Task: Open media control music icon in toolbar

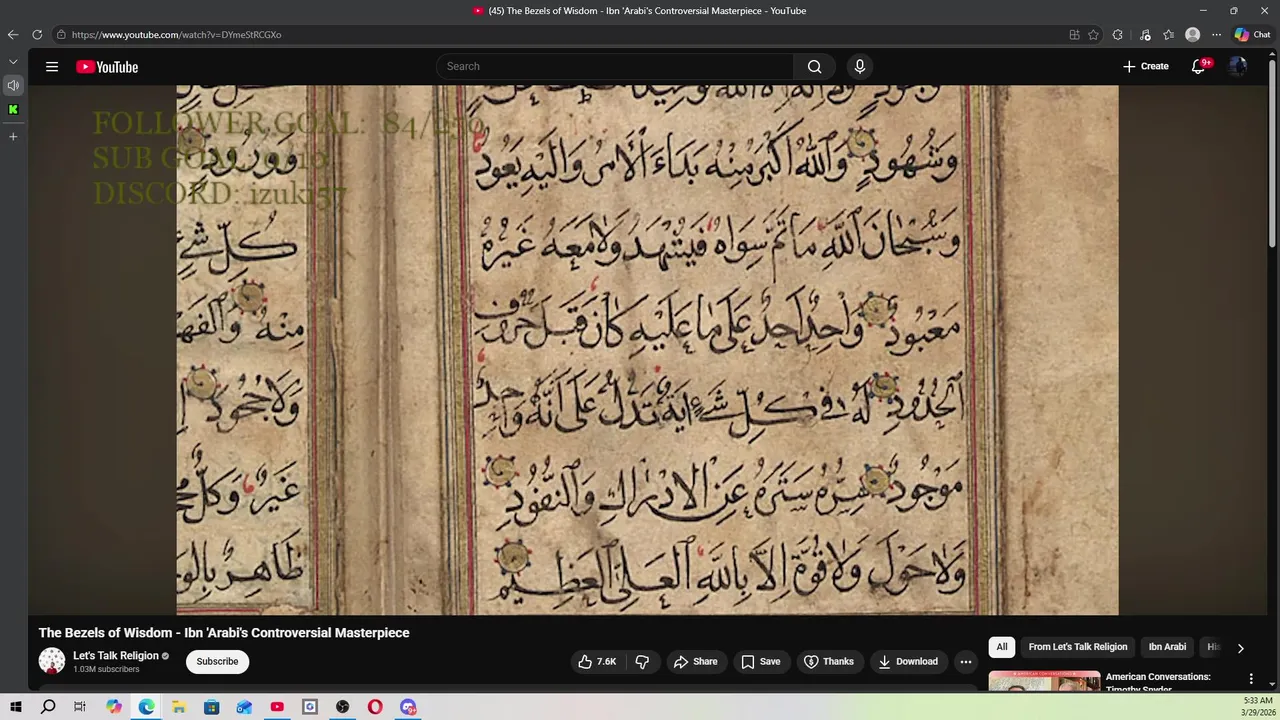Action: pos(1145,35)
